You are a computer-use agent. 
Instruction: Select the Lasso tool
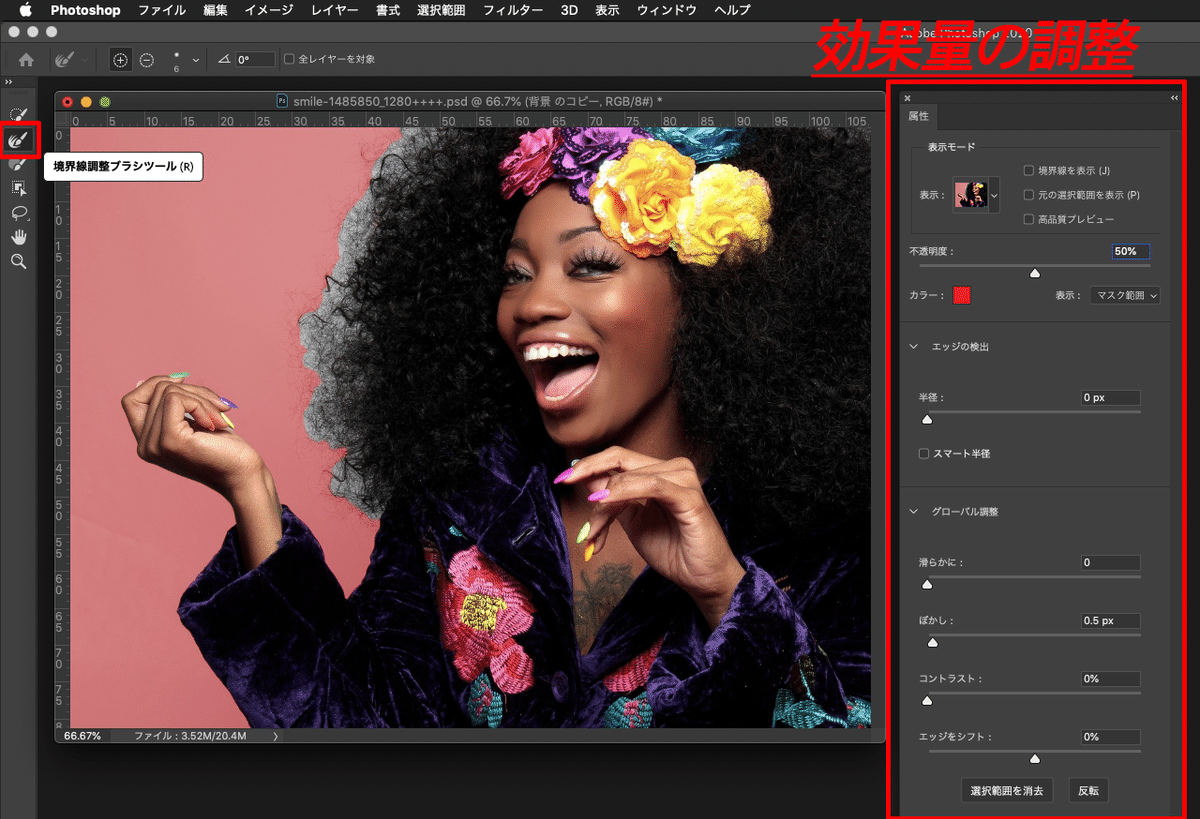[18, 212]
